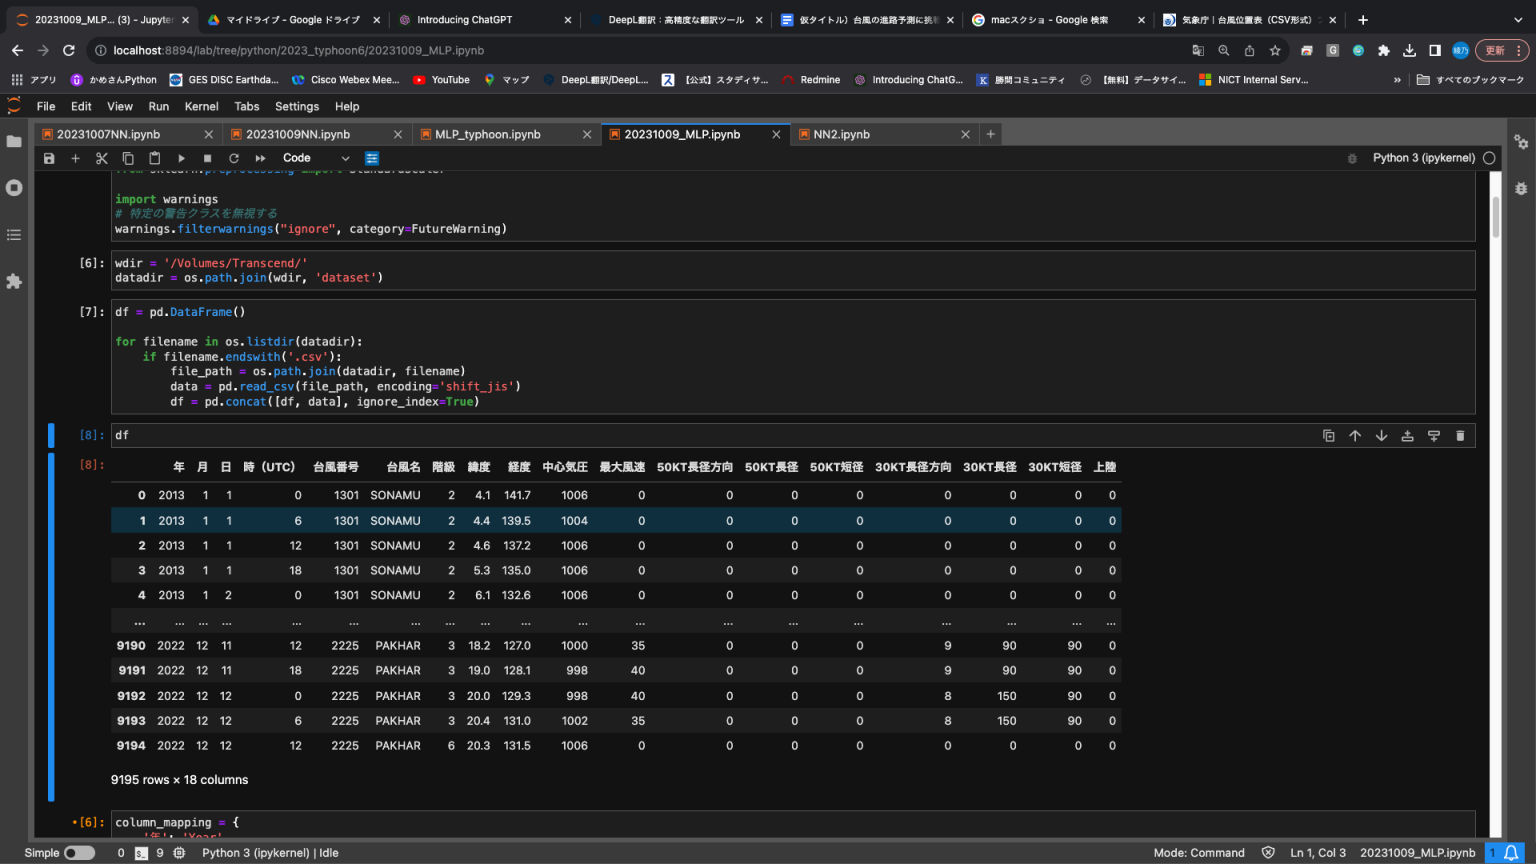Close the 20231009_MLP.ipynb notebook tab
The image size is (1536, 864).
tap(776, 134)
